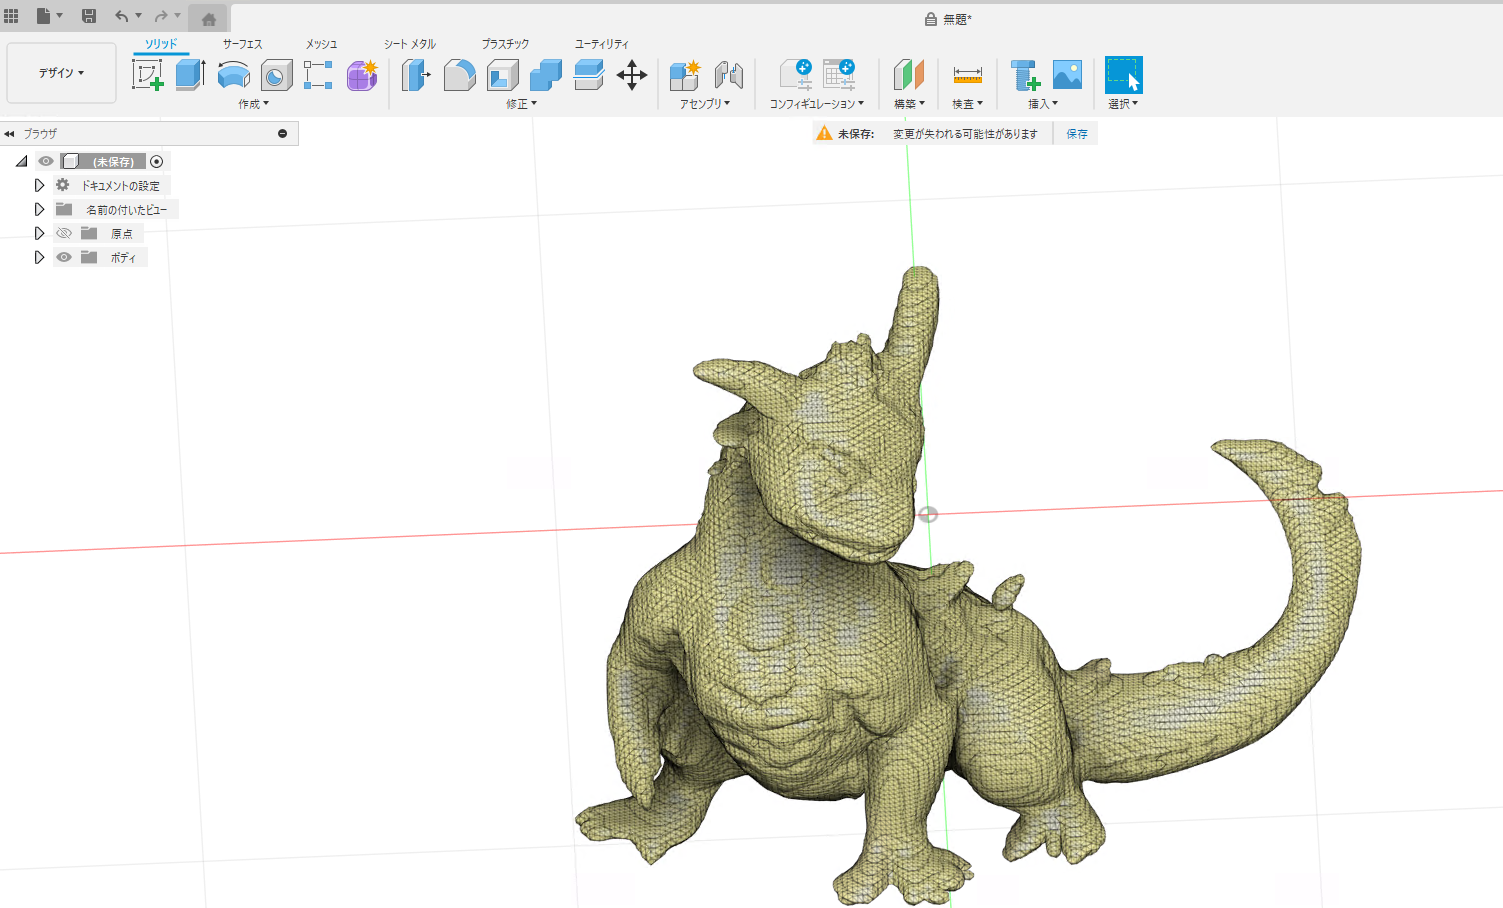The width and height of the screenshot is (1503, 908).
Task: Undo the last action
Action: 122,16
